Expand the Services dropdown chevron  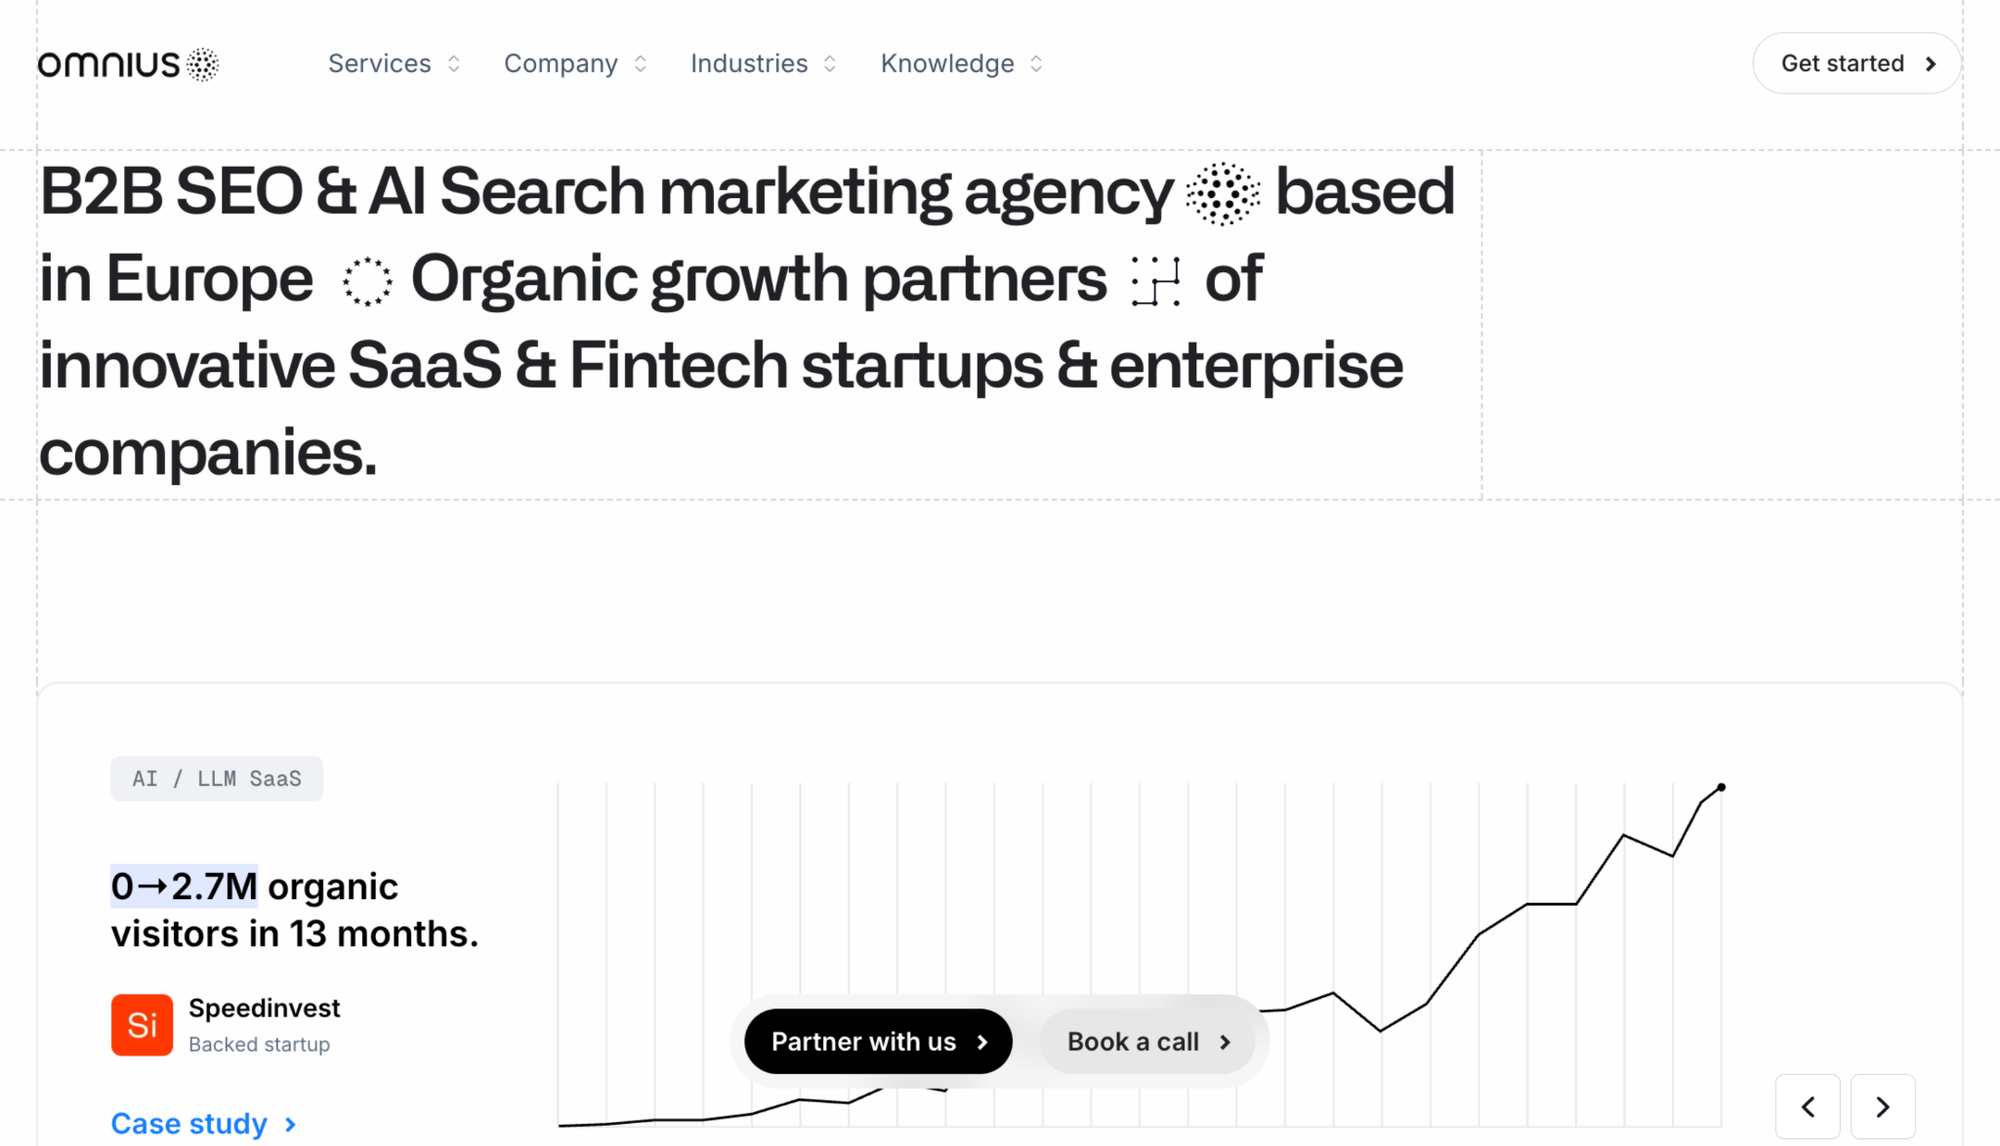pyautogui.click(x=454, y=64)
